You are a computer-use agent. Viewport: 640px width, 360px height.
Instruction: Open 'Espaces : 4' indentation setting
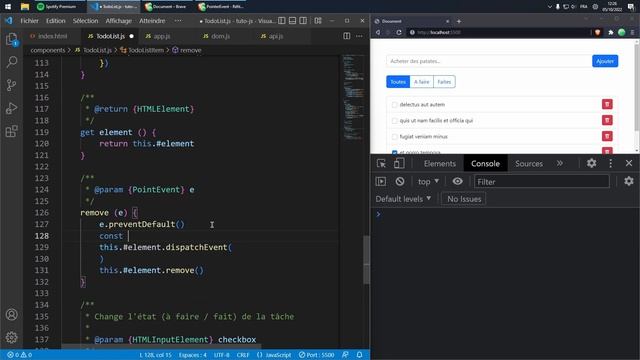point(193,355)
